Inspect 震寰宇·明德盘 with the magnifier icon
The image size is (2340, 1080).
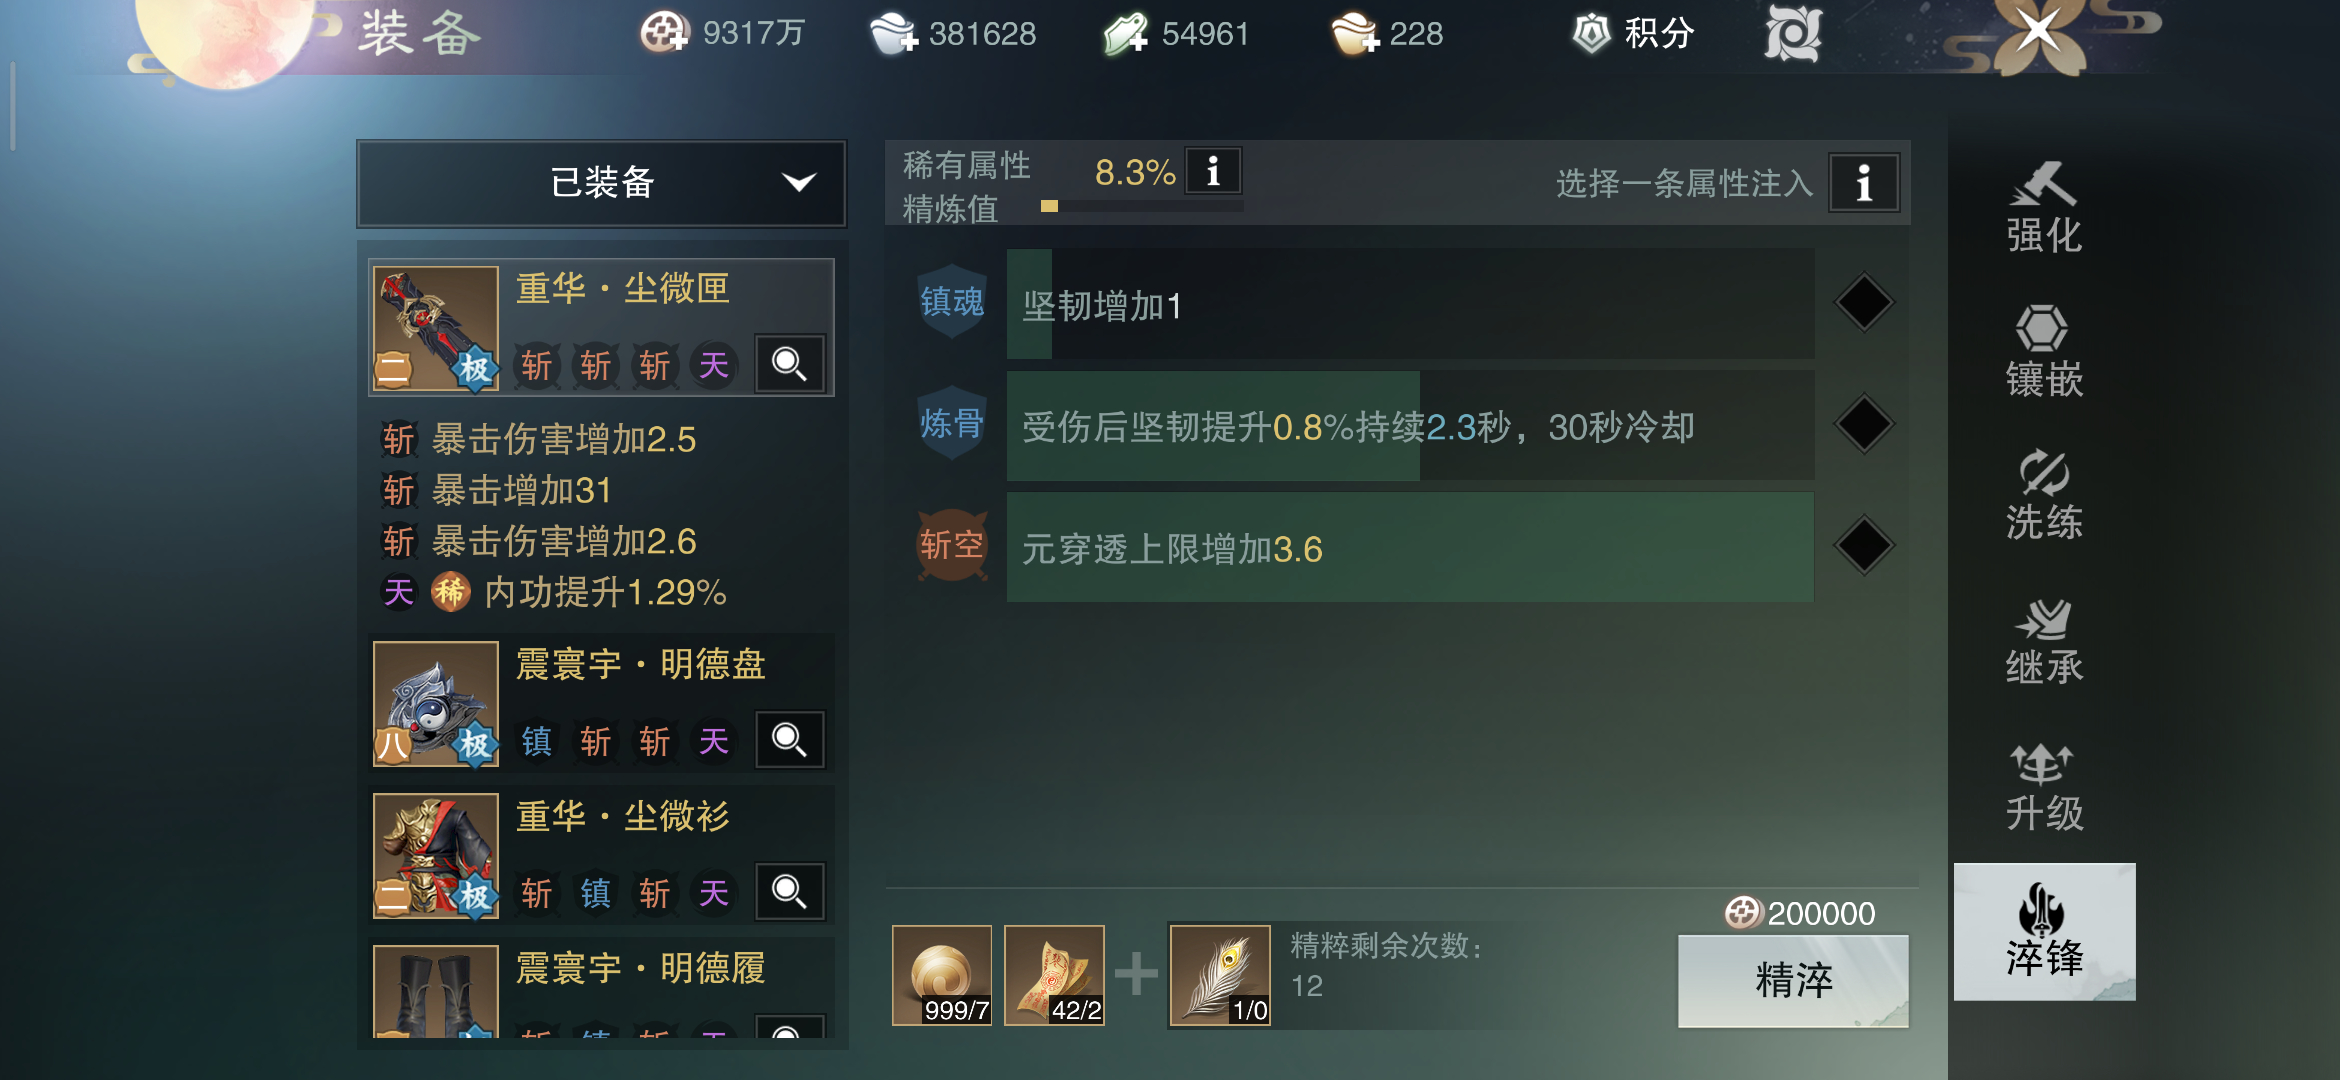(789, 740)
